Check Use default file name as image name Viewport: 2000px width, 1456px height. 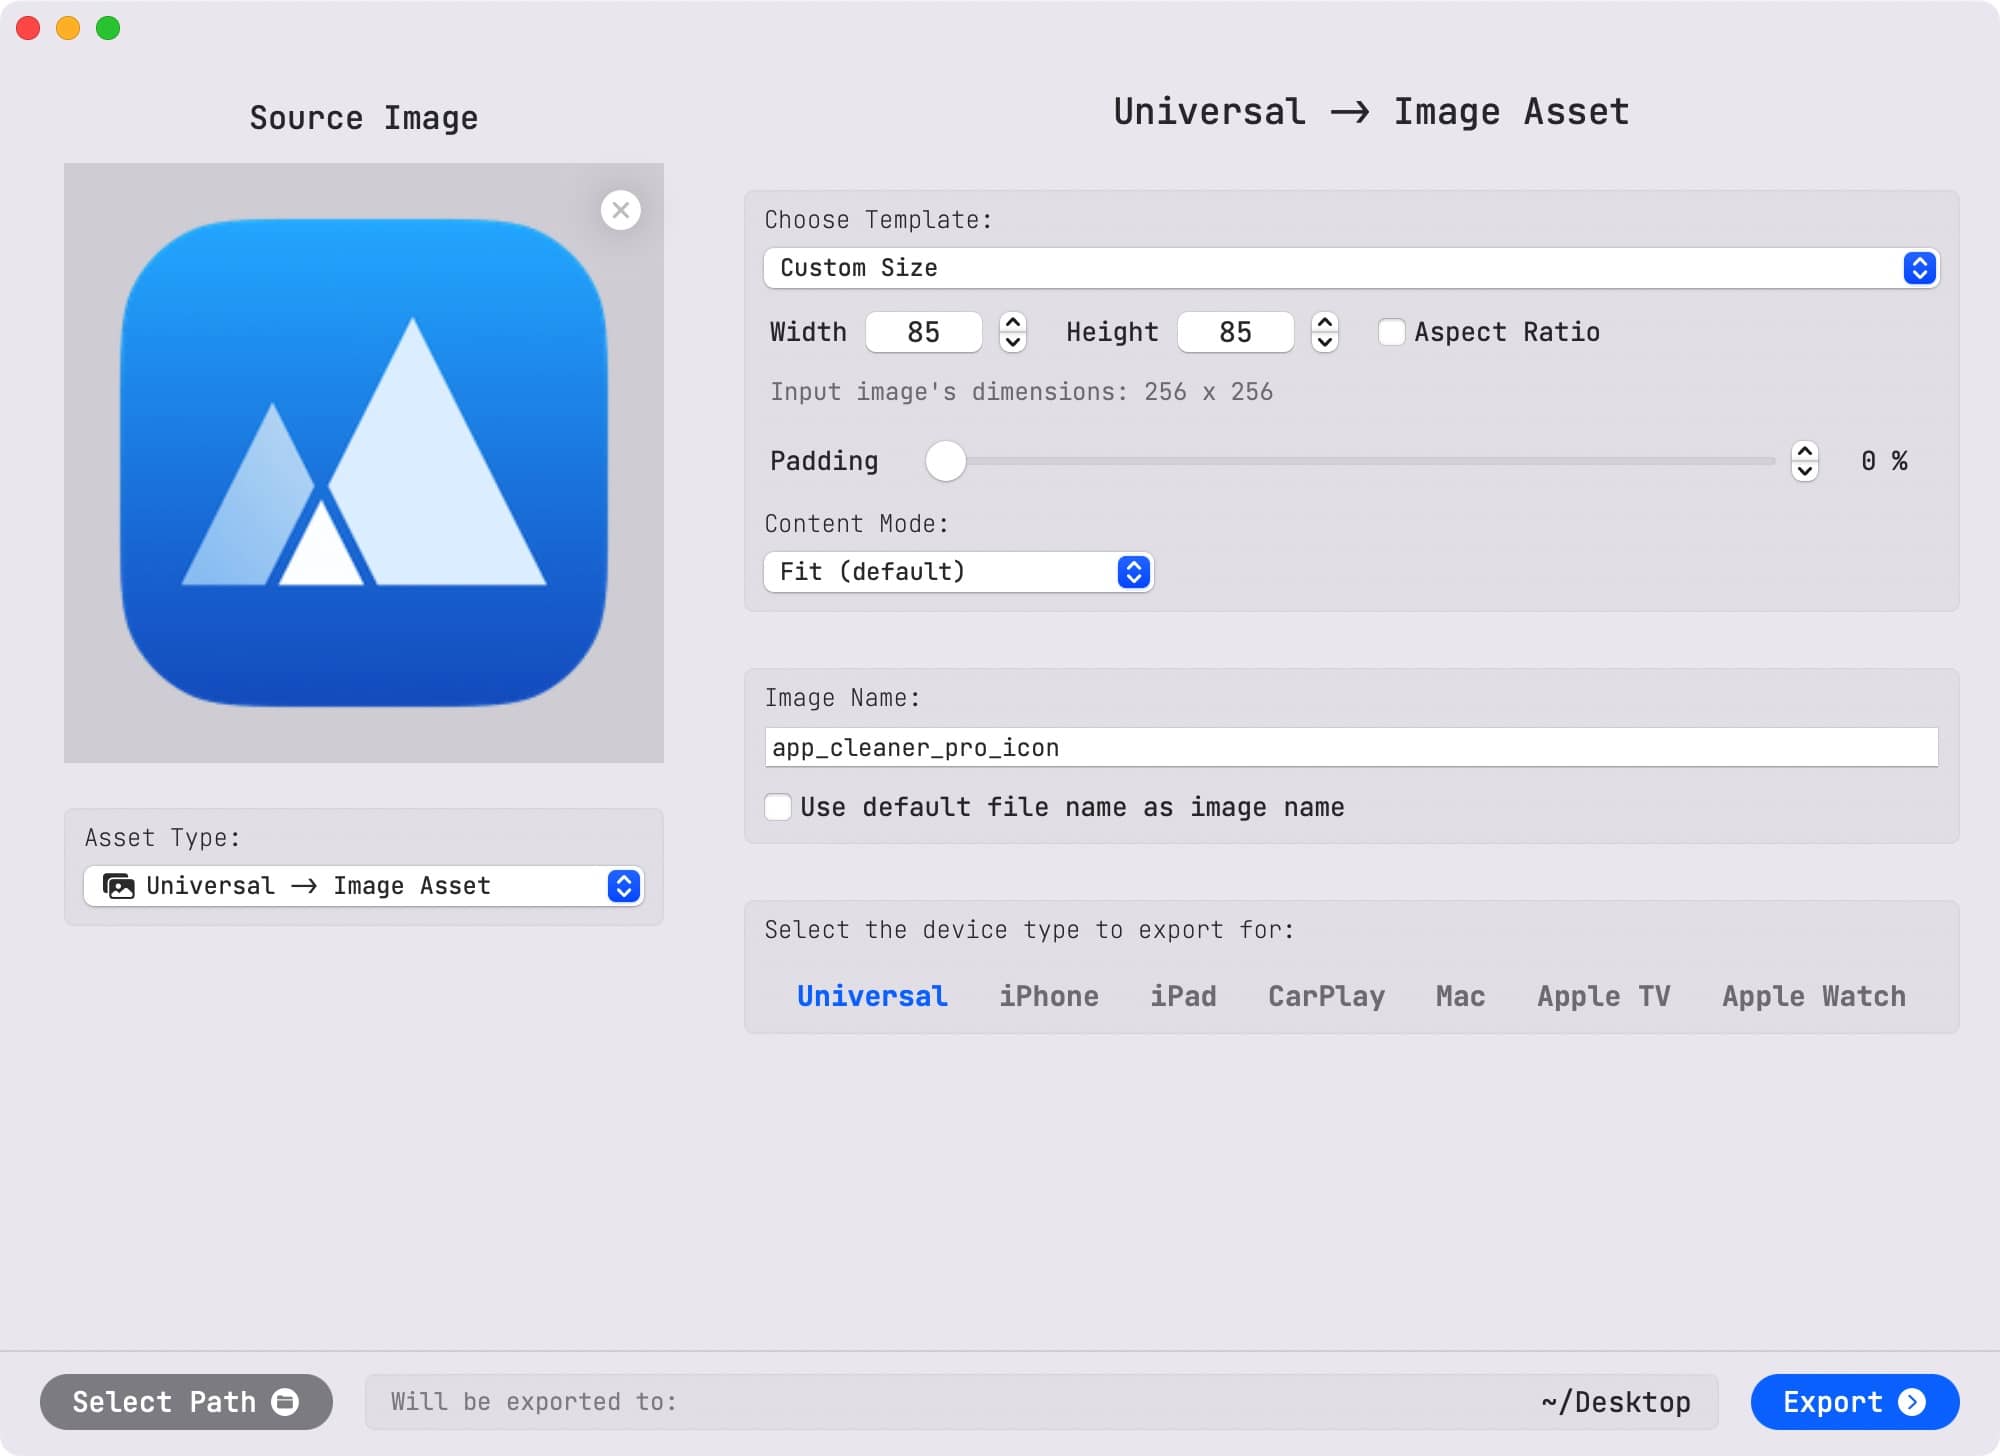coord(778,807)
